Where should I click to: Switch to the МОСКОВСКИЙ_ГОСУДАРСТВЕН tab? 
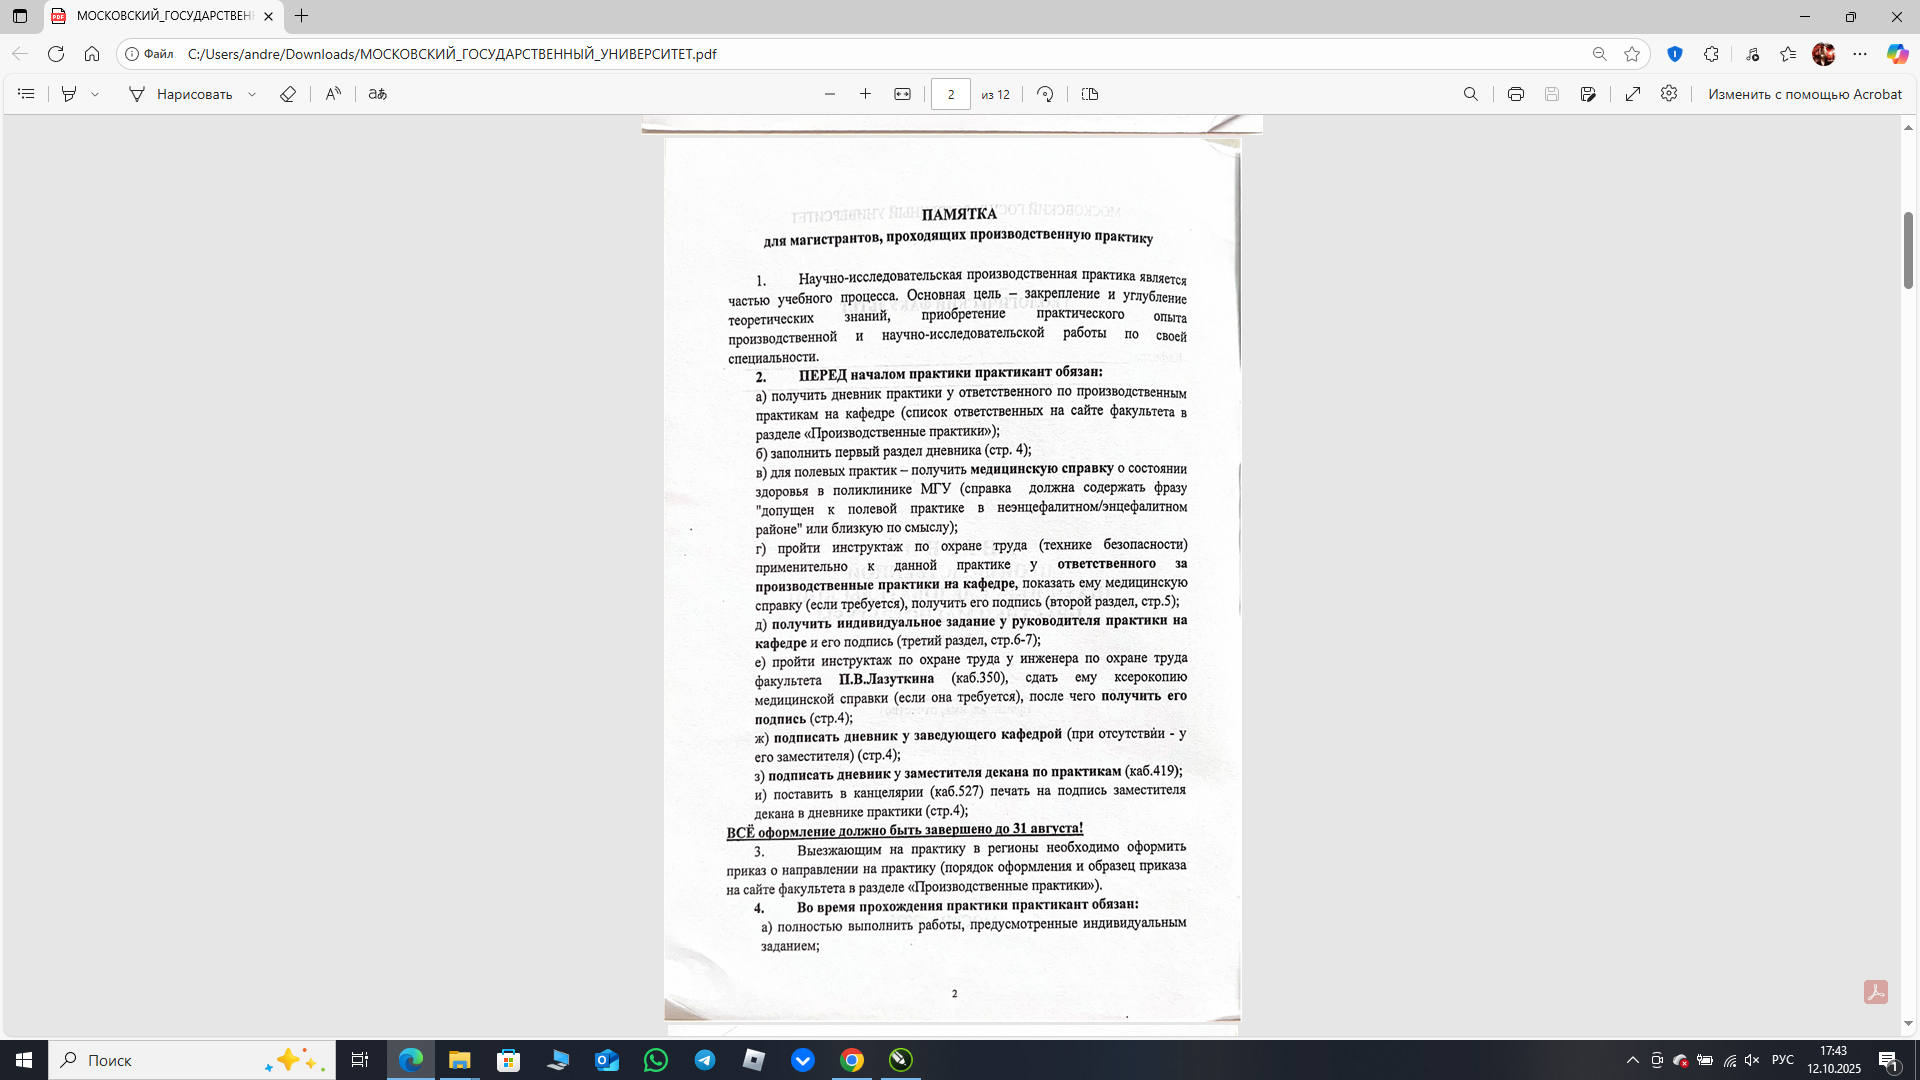(160, 17)
